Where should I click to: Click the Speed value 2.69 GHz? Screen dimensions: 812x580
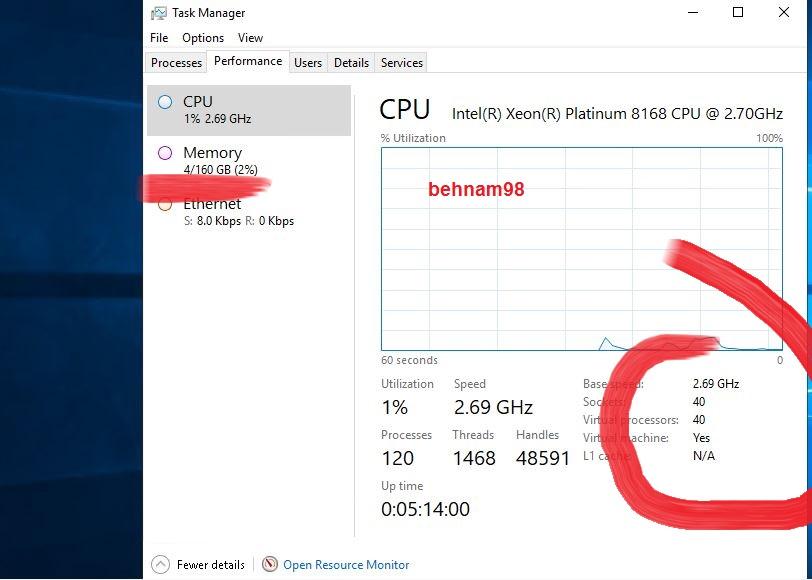[x=493, y=408]
